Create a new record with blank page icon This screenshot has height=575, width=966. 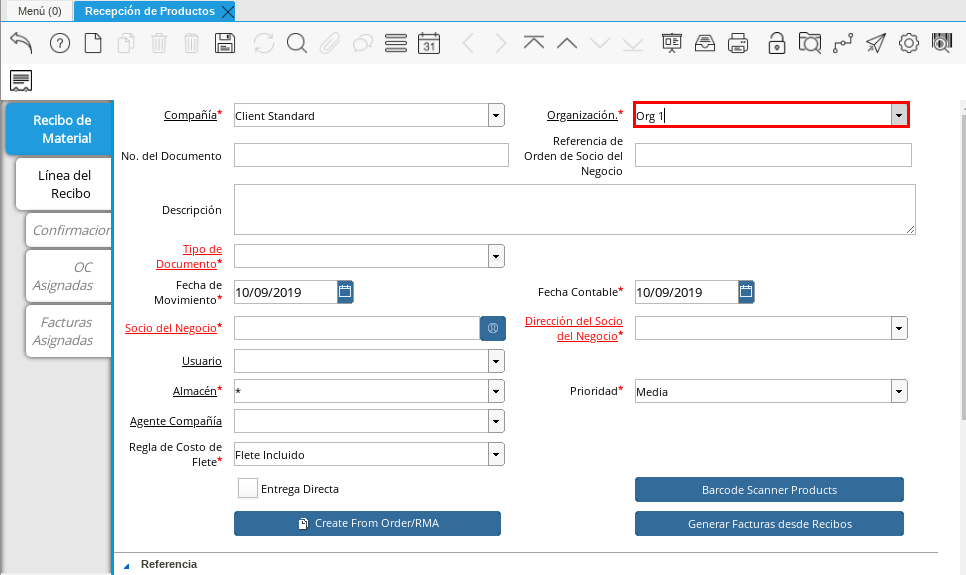pyautogui.click(x=93, y=43)
